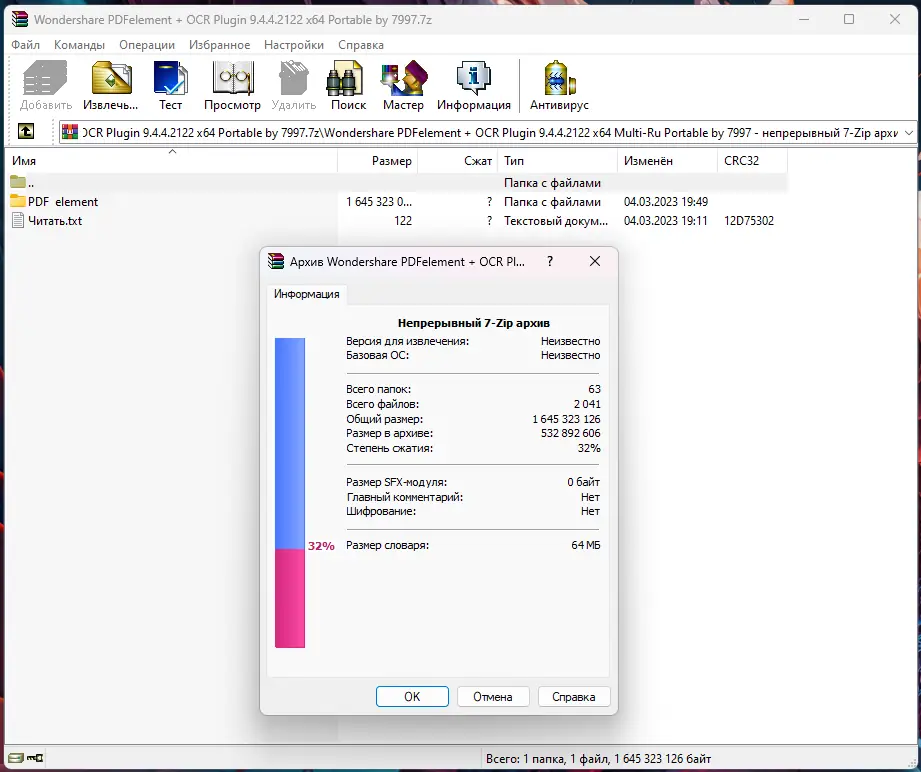Click the Читать.txt file icon

pyautogui.click(x=18, y=220)
